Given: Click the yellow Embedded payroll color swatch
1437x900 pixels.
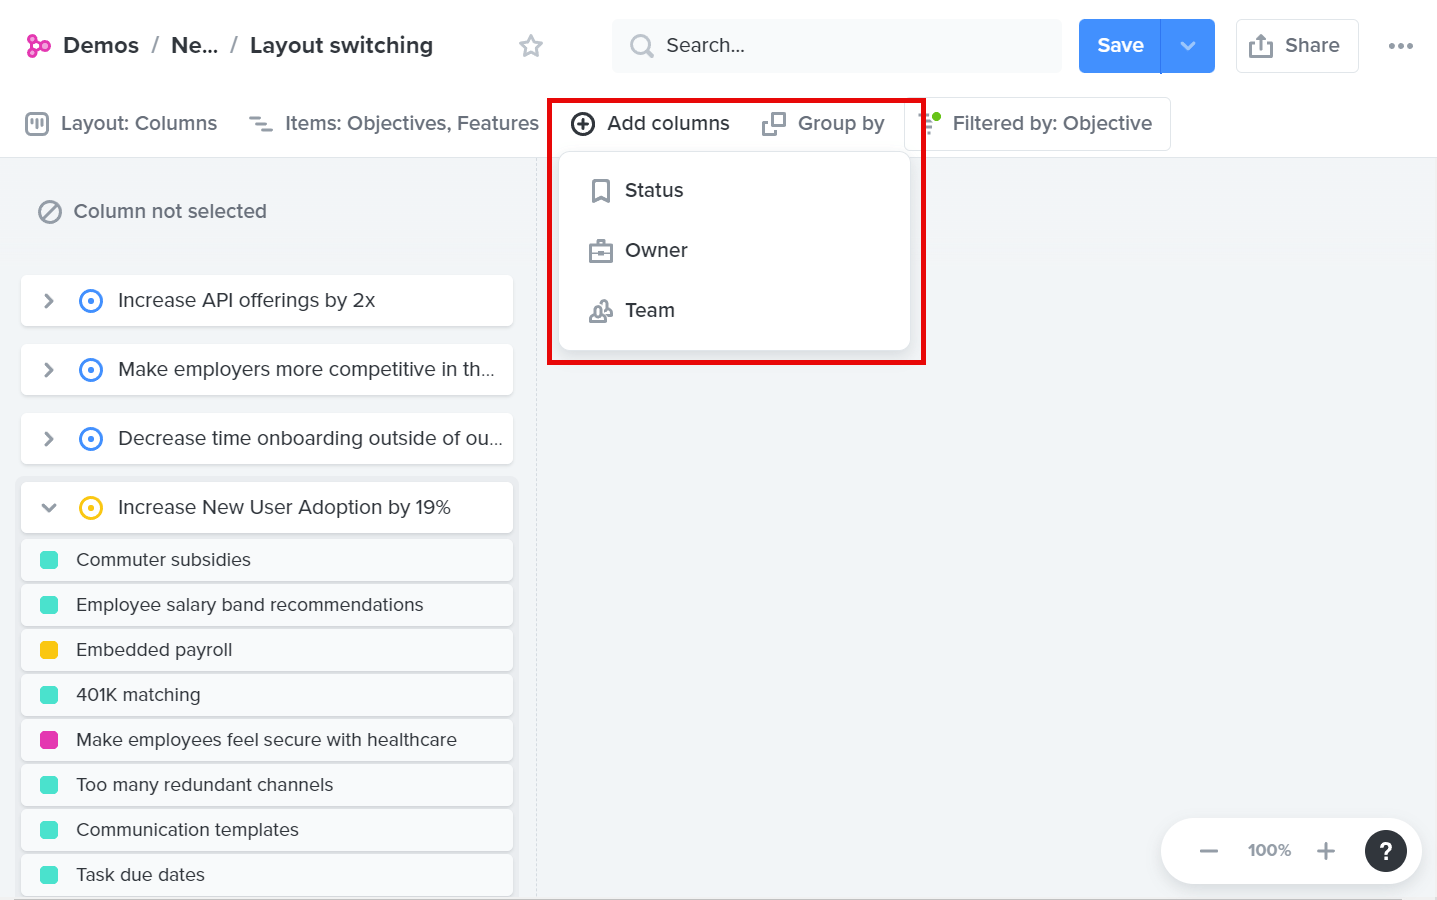Looking at the screenshot, I should point(49,650).
